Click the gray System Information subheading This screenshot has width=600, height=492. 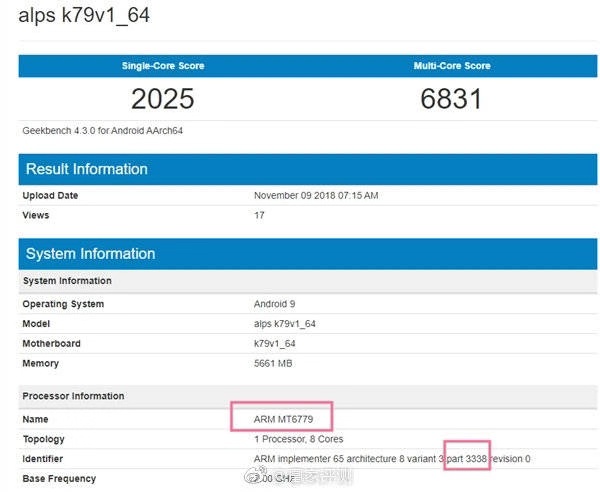[x=67, y=281]
